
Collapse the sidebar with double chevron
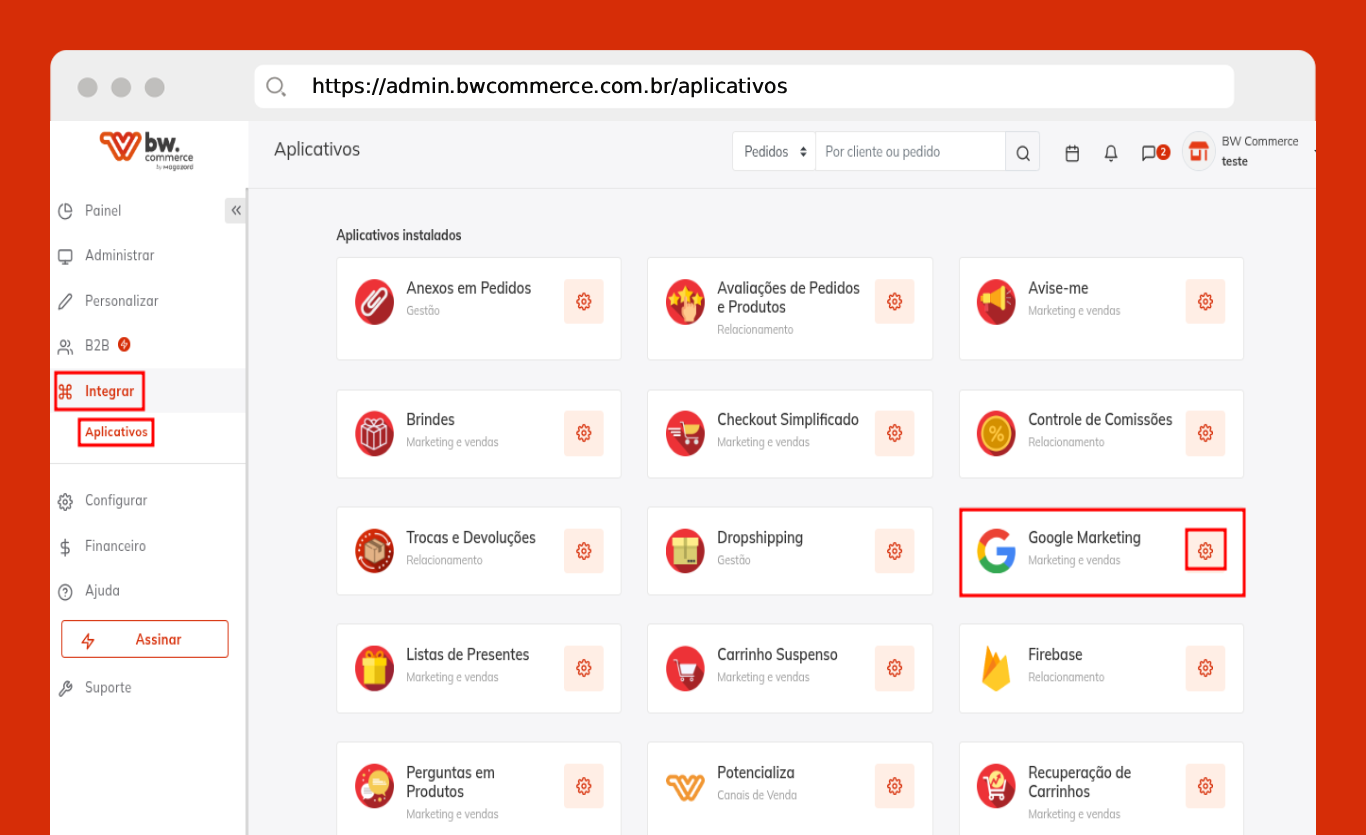point(236,210)
